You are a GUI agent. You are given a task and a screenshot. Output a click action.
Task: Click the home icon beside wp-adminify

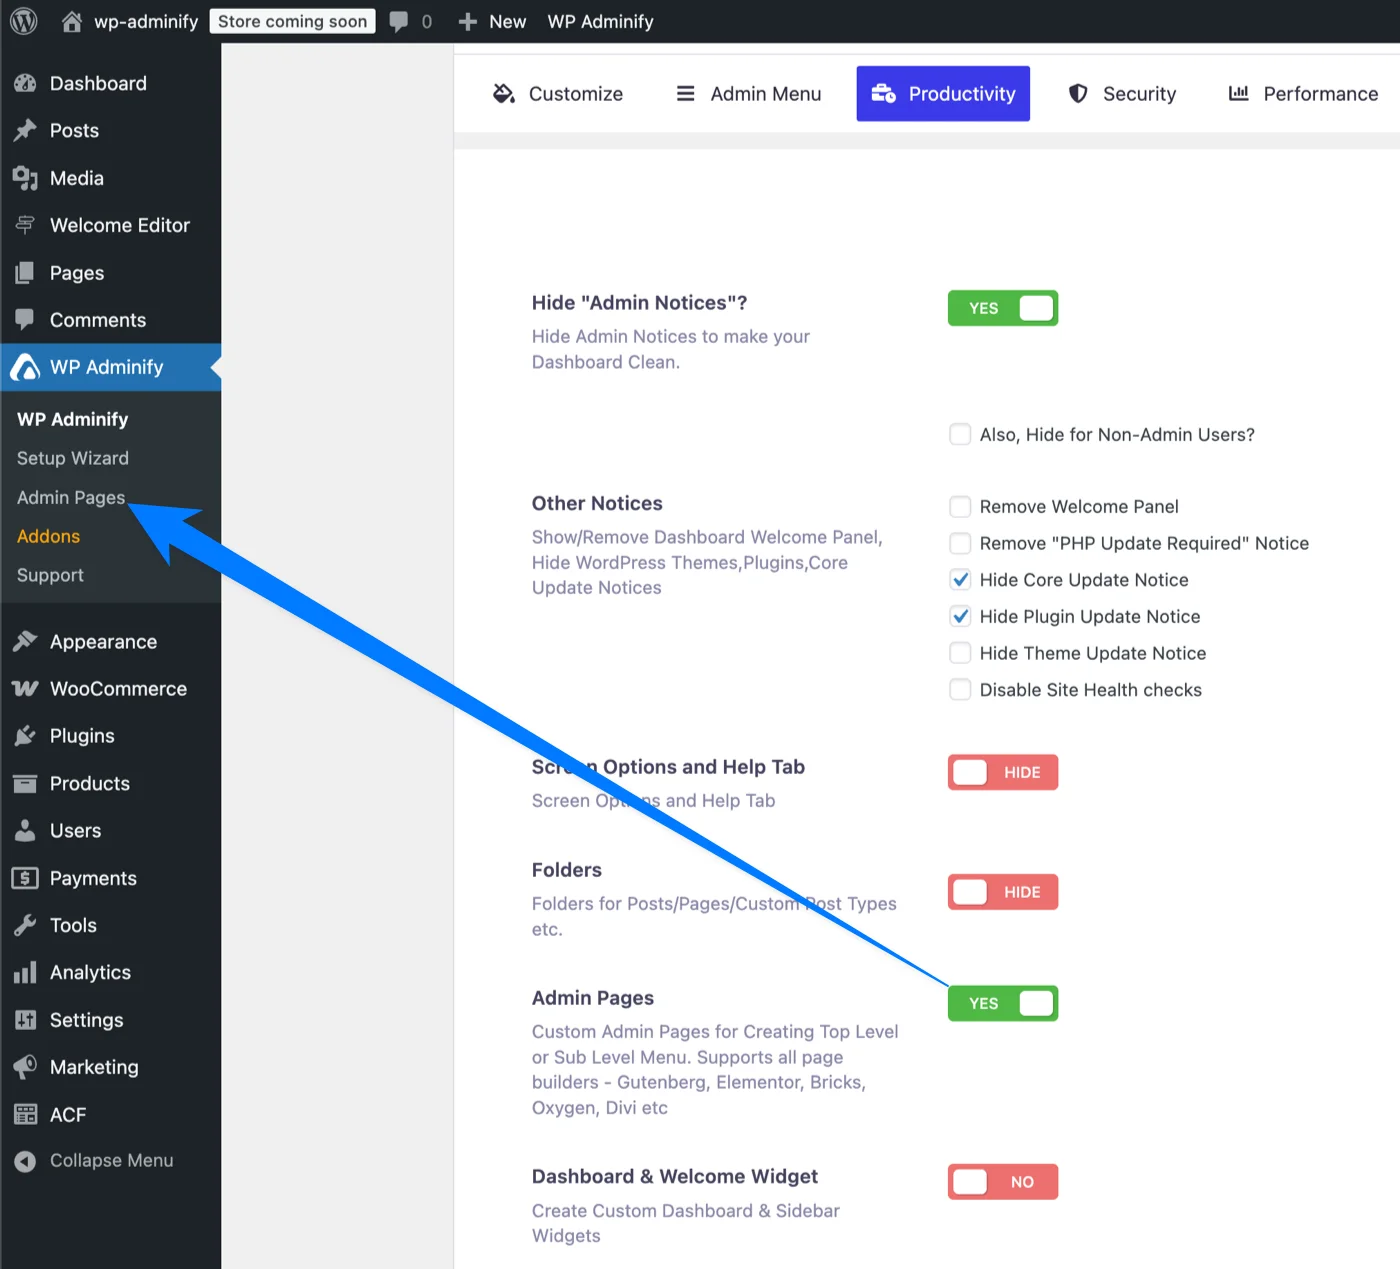(72, 21)
